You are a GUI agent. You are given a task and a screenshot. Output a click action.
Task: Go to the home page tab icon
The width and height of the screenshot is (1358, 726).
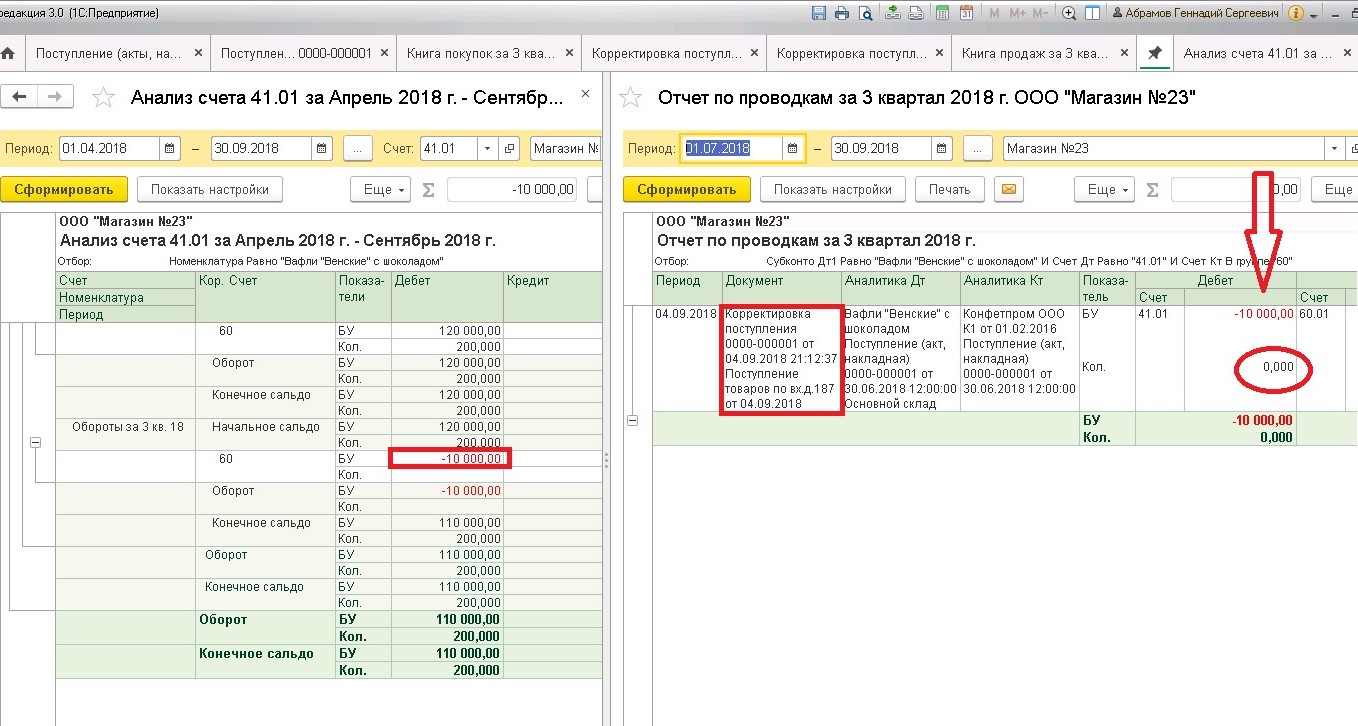9,53
